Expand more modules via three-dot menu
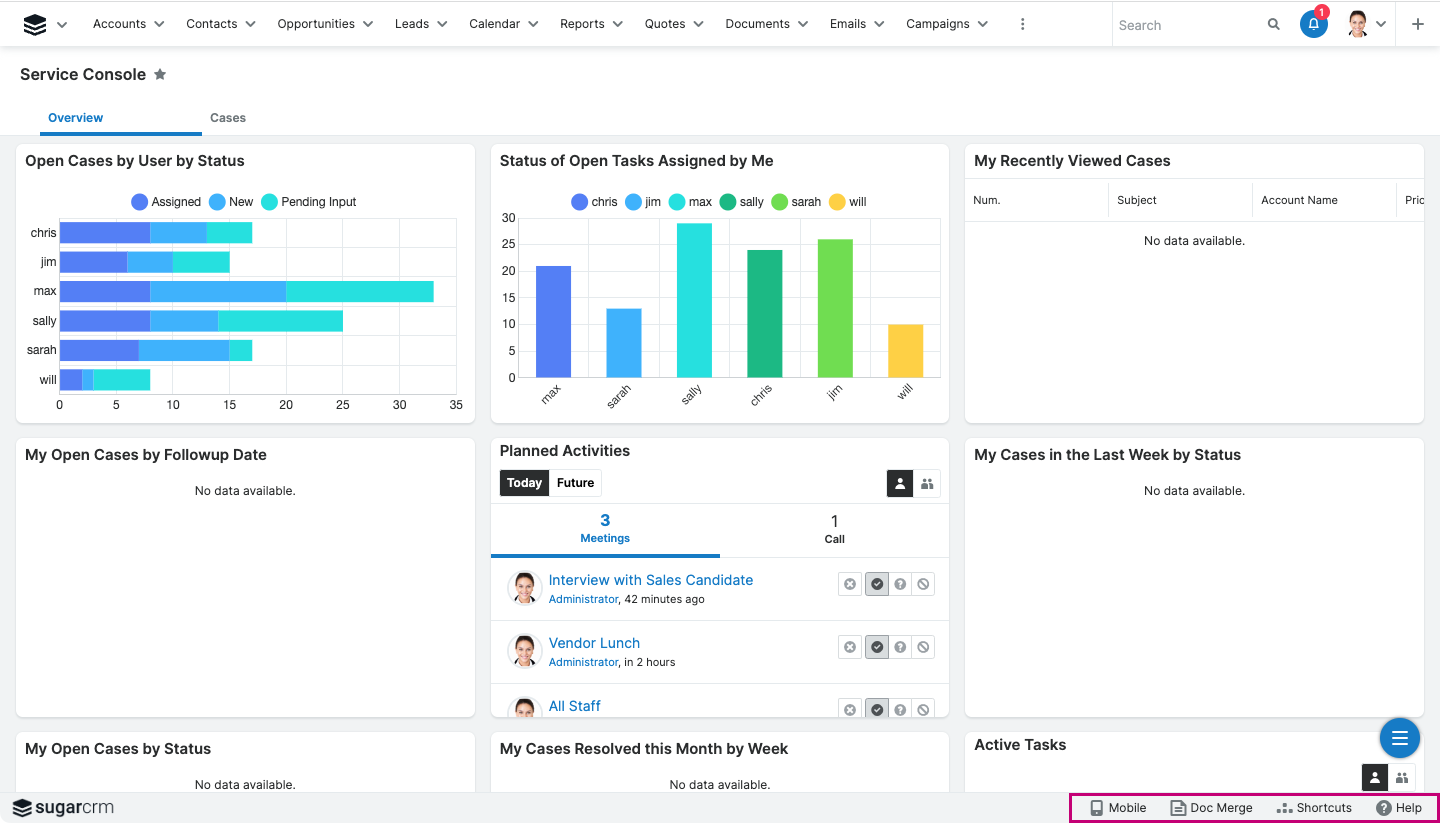This screenshot has width=1440, height=823. 1022,24
